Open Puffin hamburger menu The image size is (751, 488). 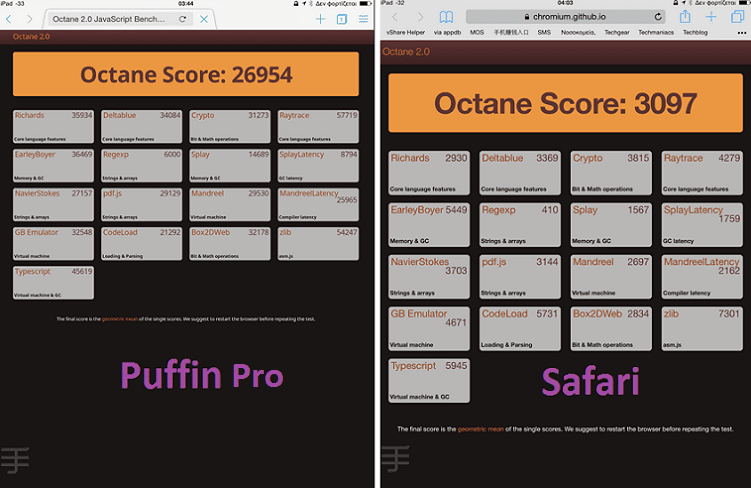(364, 19)
